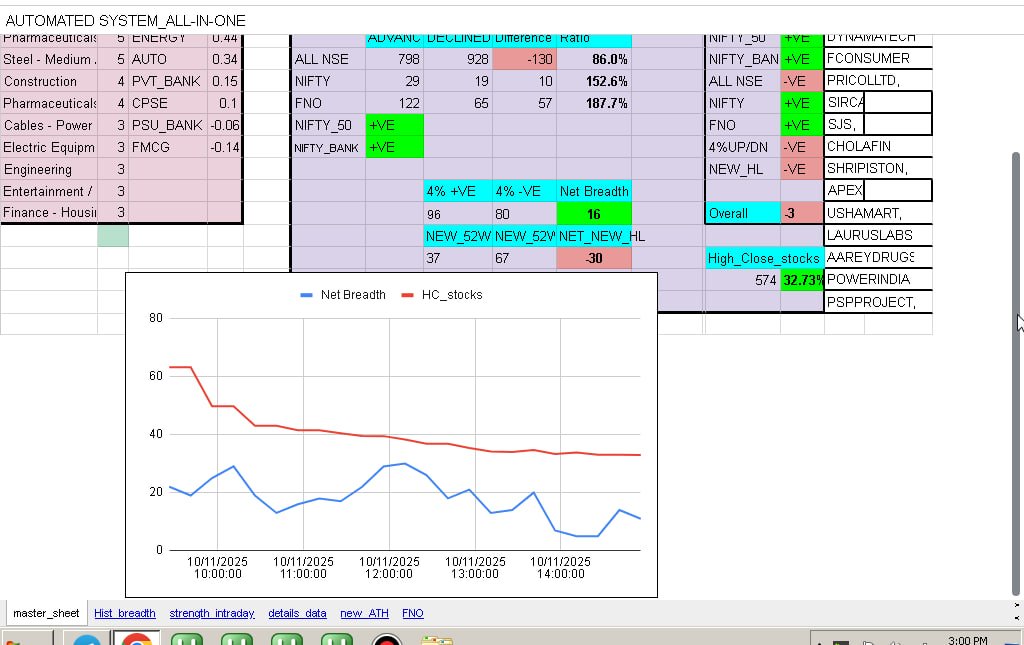Click the Finance - Housing industry cell
Image resolution: width=1024 pixels, height=645 pixels.
tap(49, 212)
